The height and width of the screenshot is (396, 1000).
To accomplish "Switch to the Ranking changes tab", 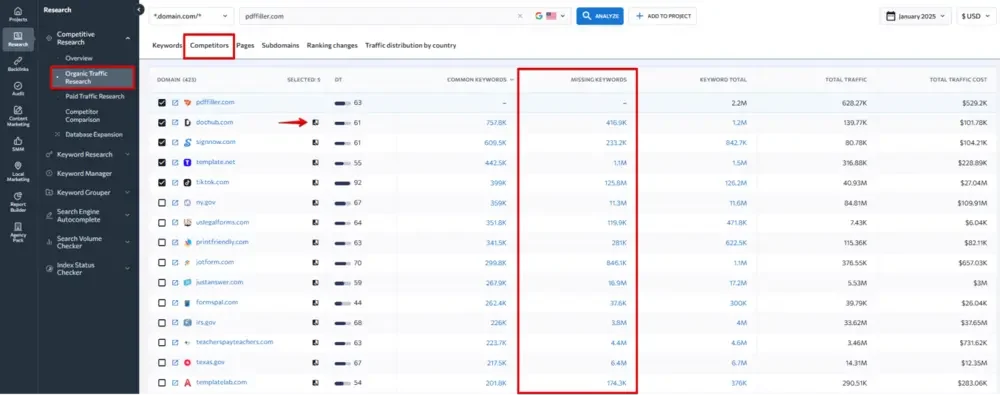I will click(332, 46).
